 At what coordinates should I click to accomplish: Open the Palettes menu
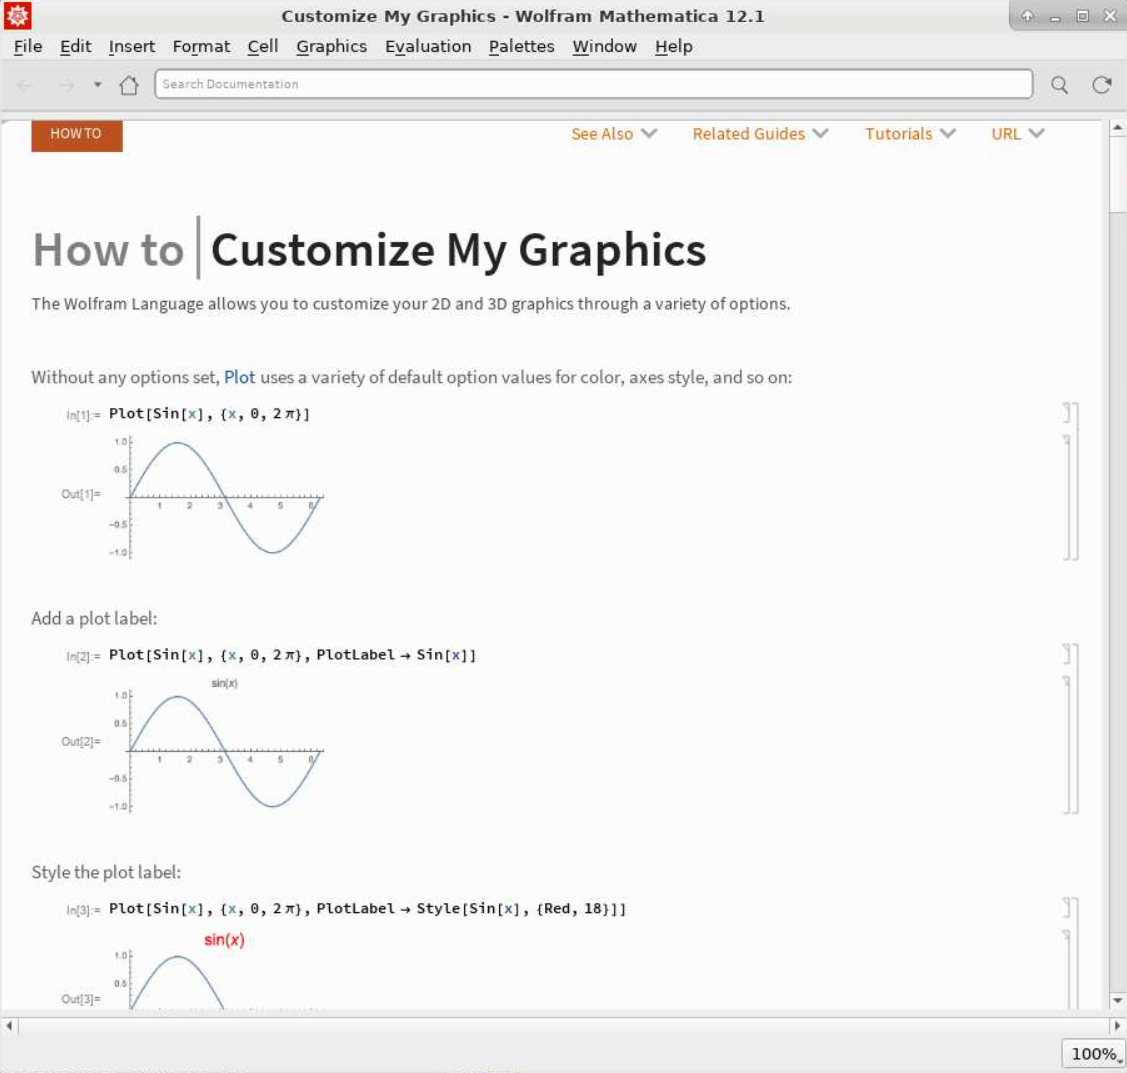tap(520, 46)
